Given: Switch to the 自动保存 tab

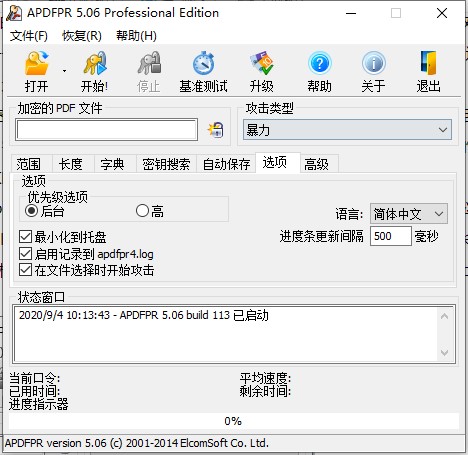Looking at the screenshot, I should 226,164.
